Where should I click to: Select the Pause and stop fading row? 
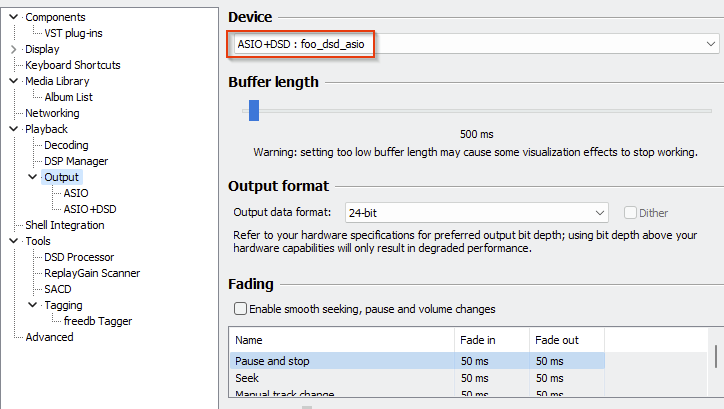(340, 360)
